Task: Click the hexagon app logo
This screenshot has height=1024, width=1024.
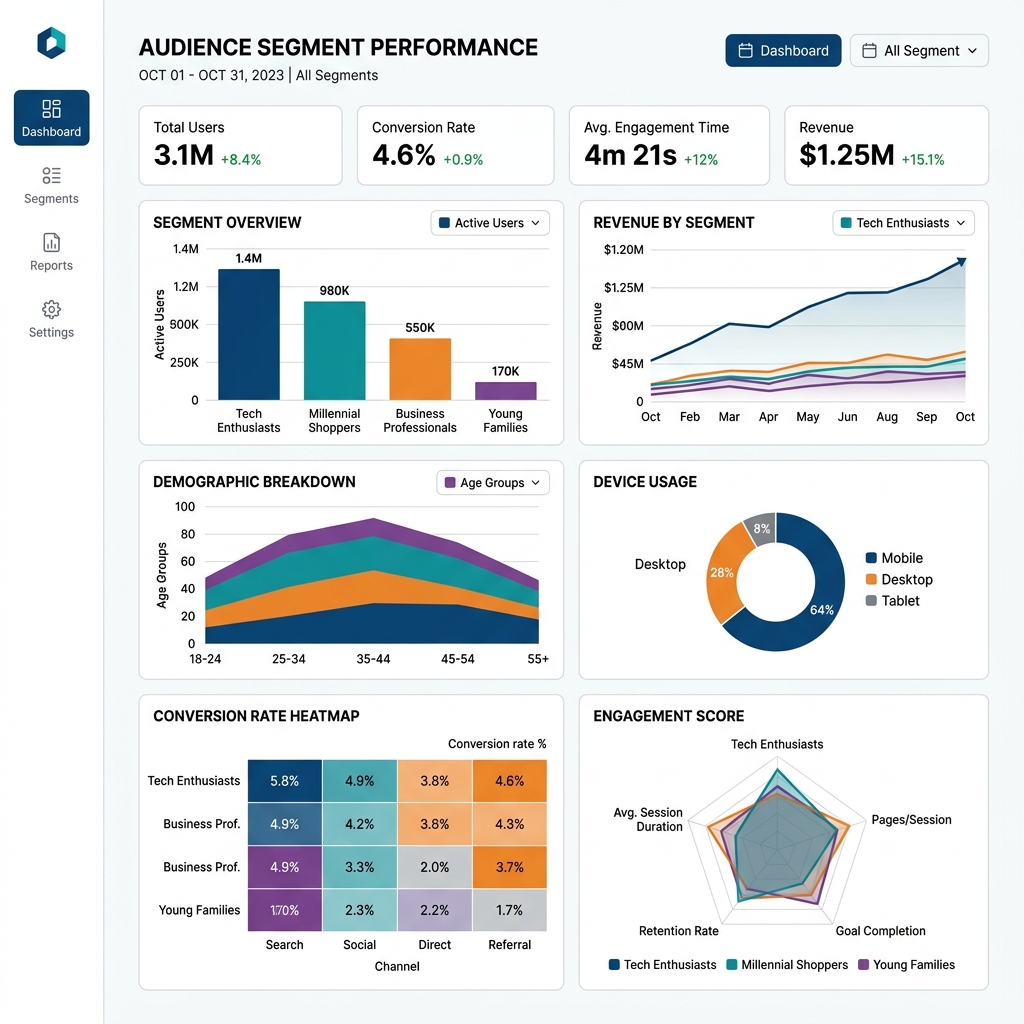Action: click(x=52, y=43)
